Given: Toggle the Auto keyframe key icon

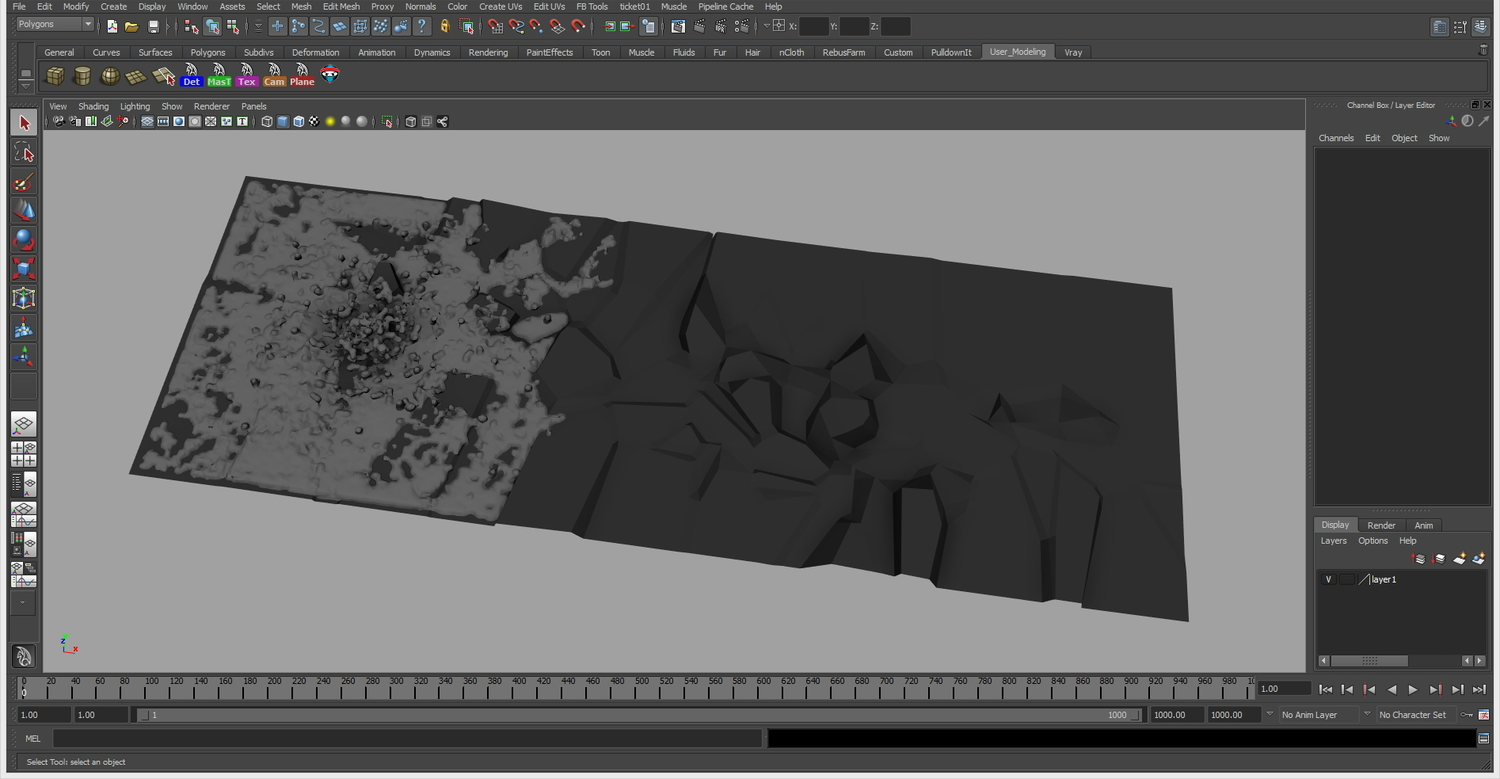Looking at the screenshot, I should (1466, 715).
